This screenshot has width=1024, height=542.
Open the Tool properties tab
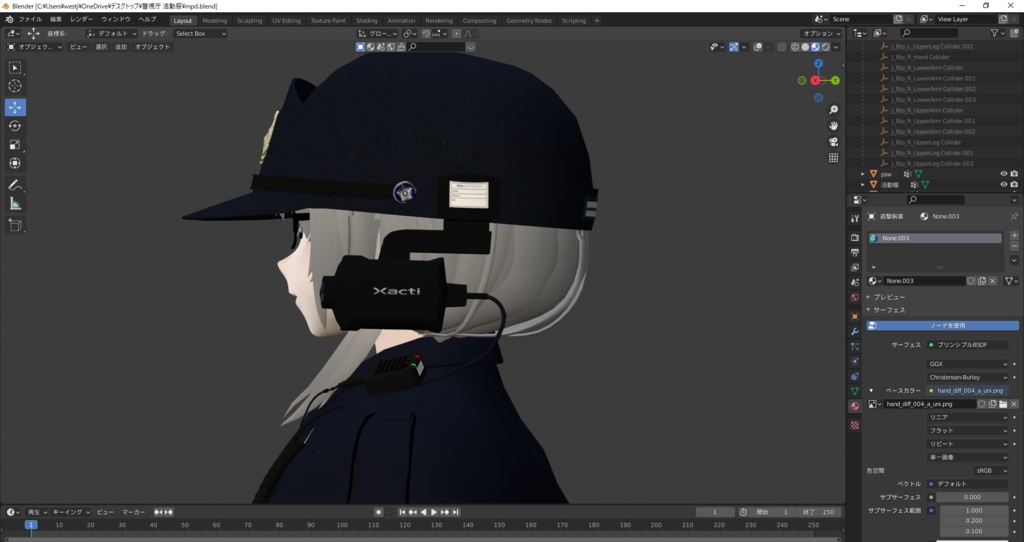coord(855,219)
